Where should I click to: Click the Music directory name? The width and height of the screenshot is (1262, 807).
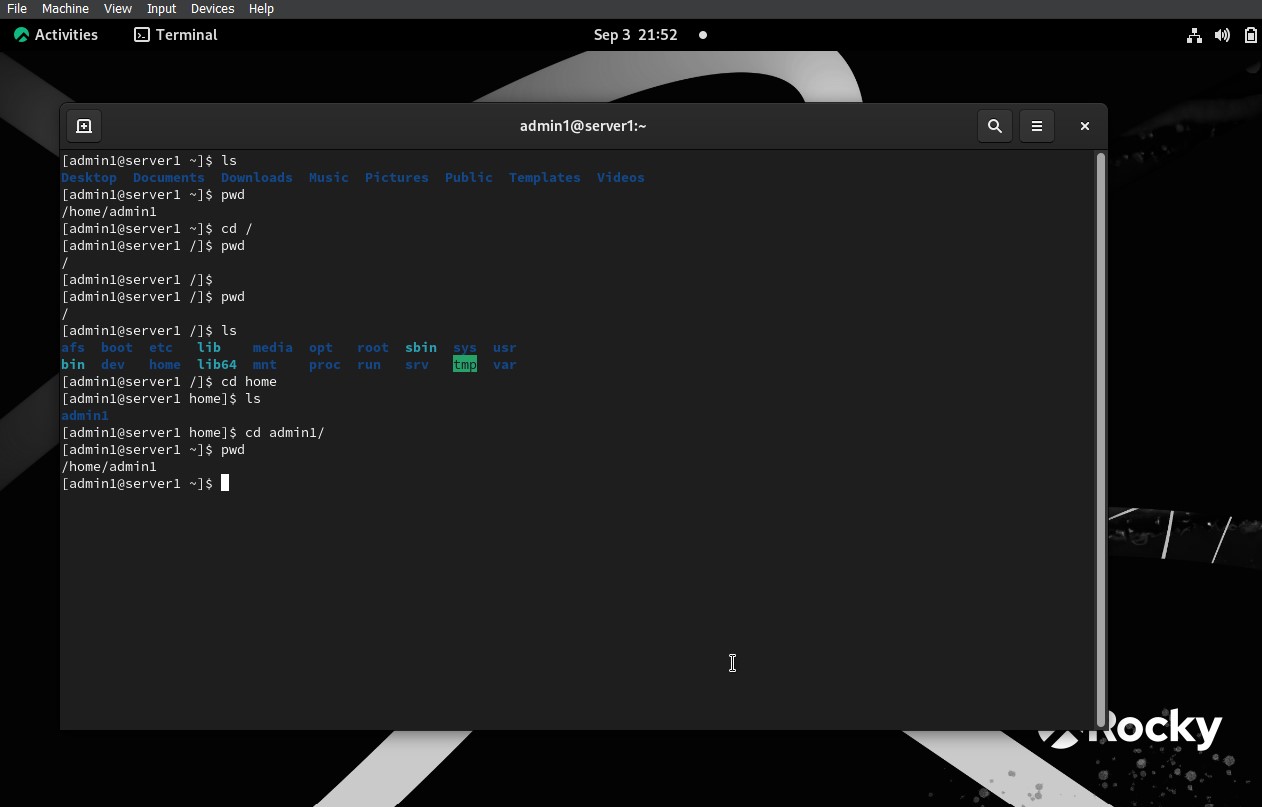pos(329,178)
